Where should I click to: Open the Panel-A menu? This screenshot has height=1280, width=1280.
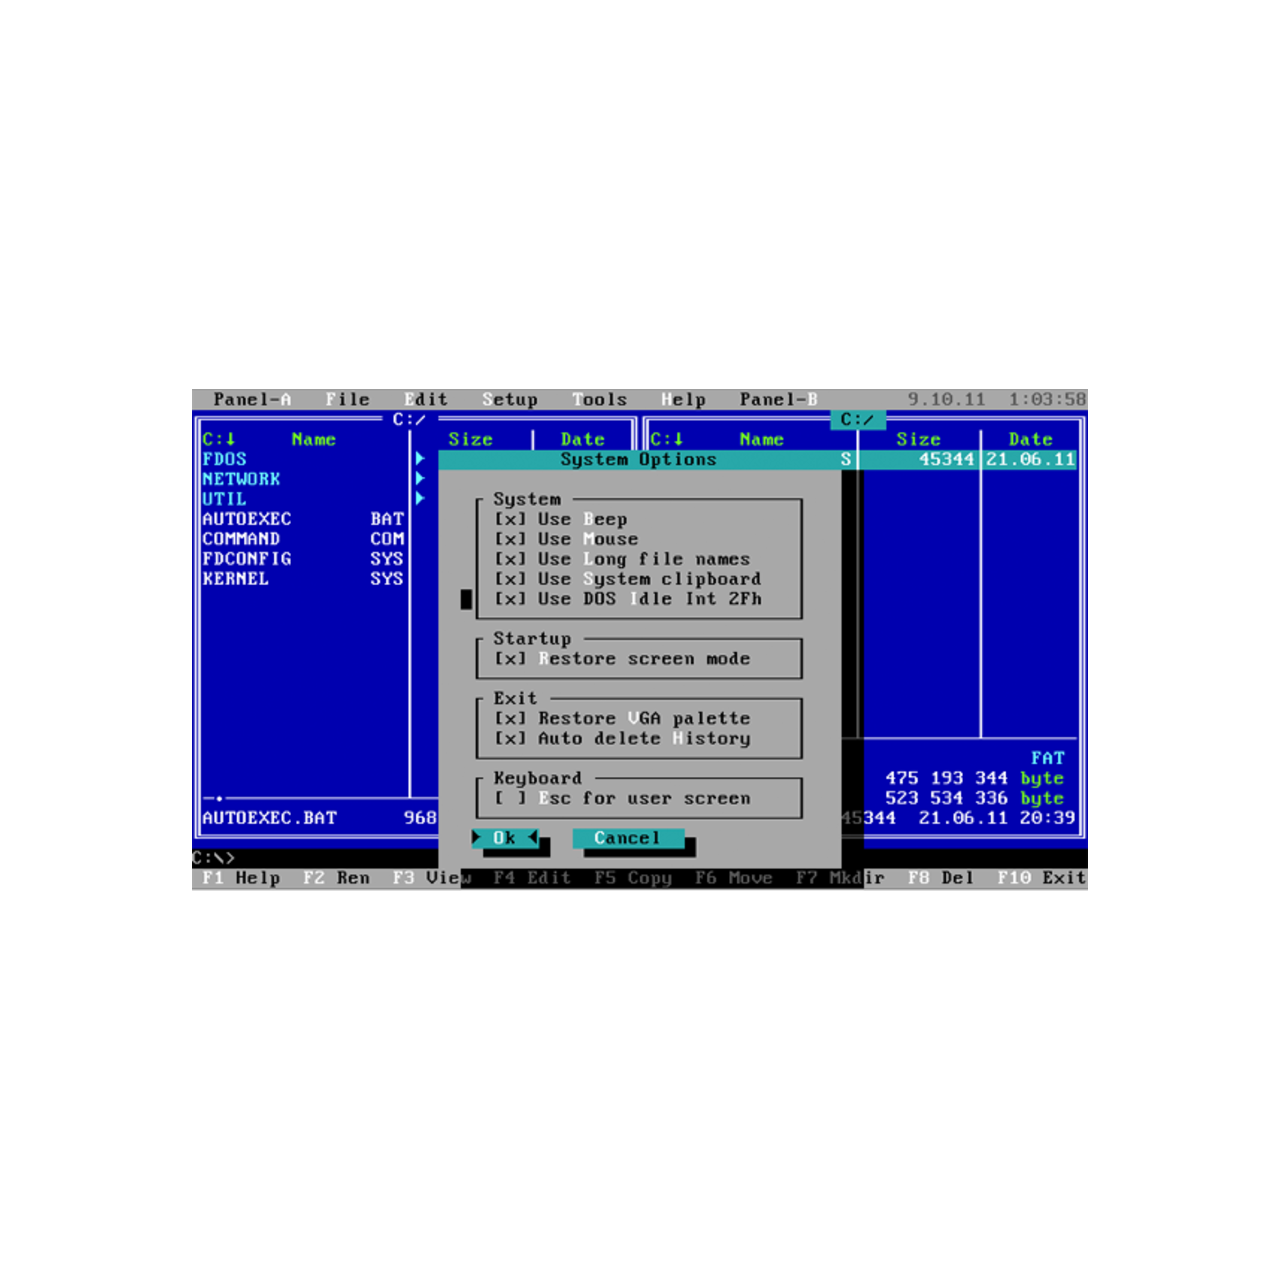click(252, 399)
